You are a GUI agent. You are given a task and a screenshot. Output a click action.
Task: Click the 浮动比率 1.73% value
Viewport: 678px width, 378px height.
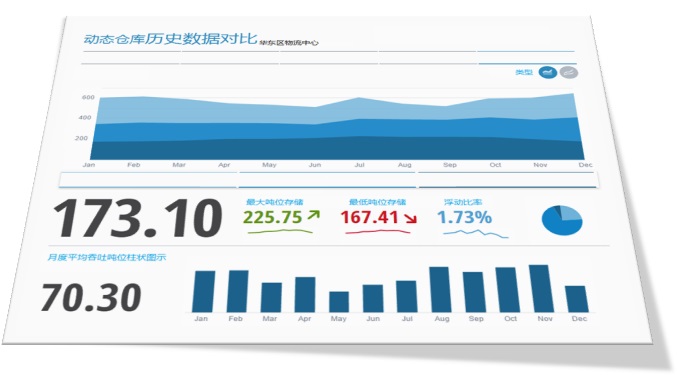[x=464, y=217]
